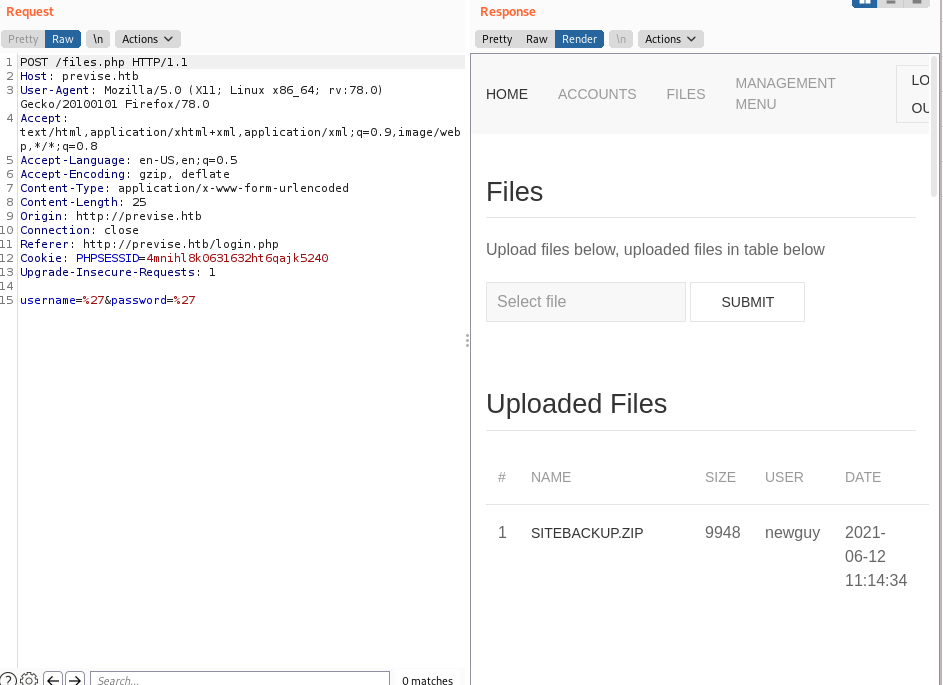Viewport: 943px width, 685px height.
Task: Switch Request view to Pretty
Action: 23,39
